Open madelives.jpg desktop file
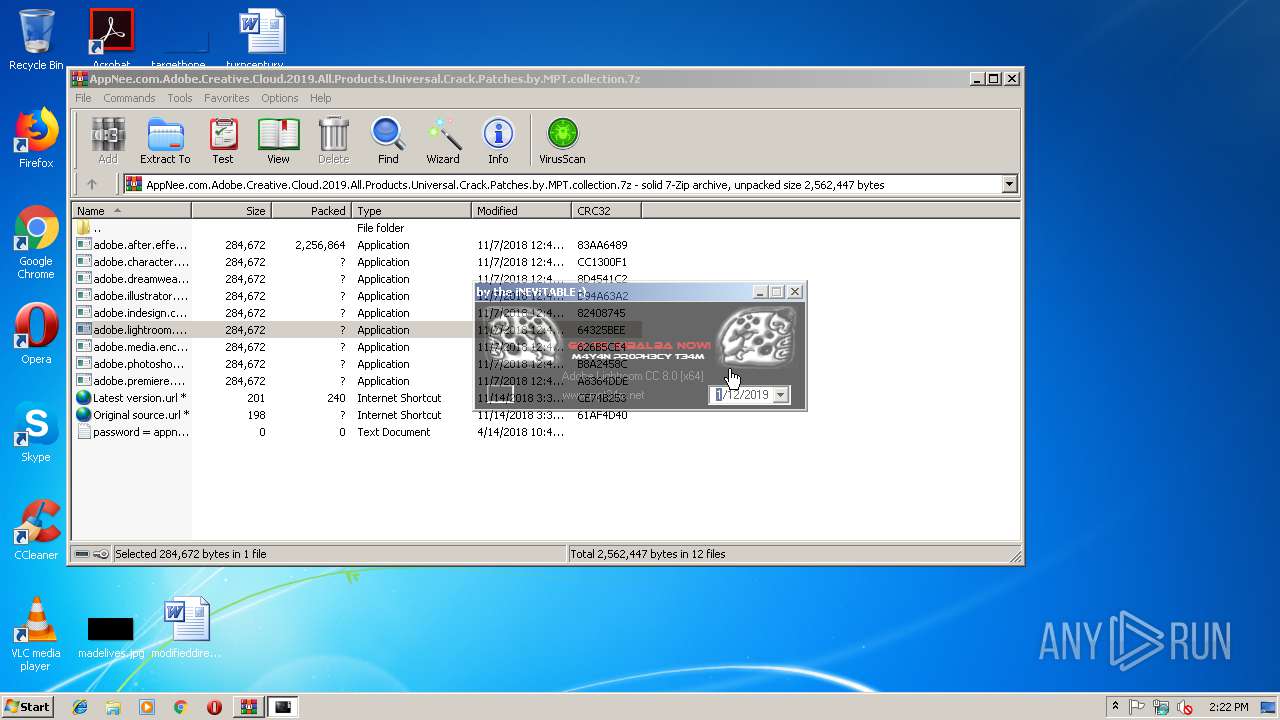 point(110,637)
